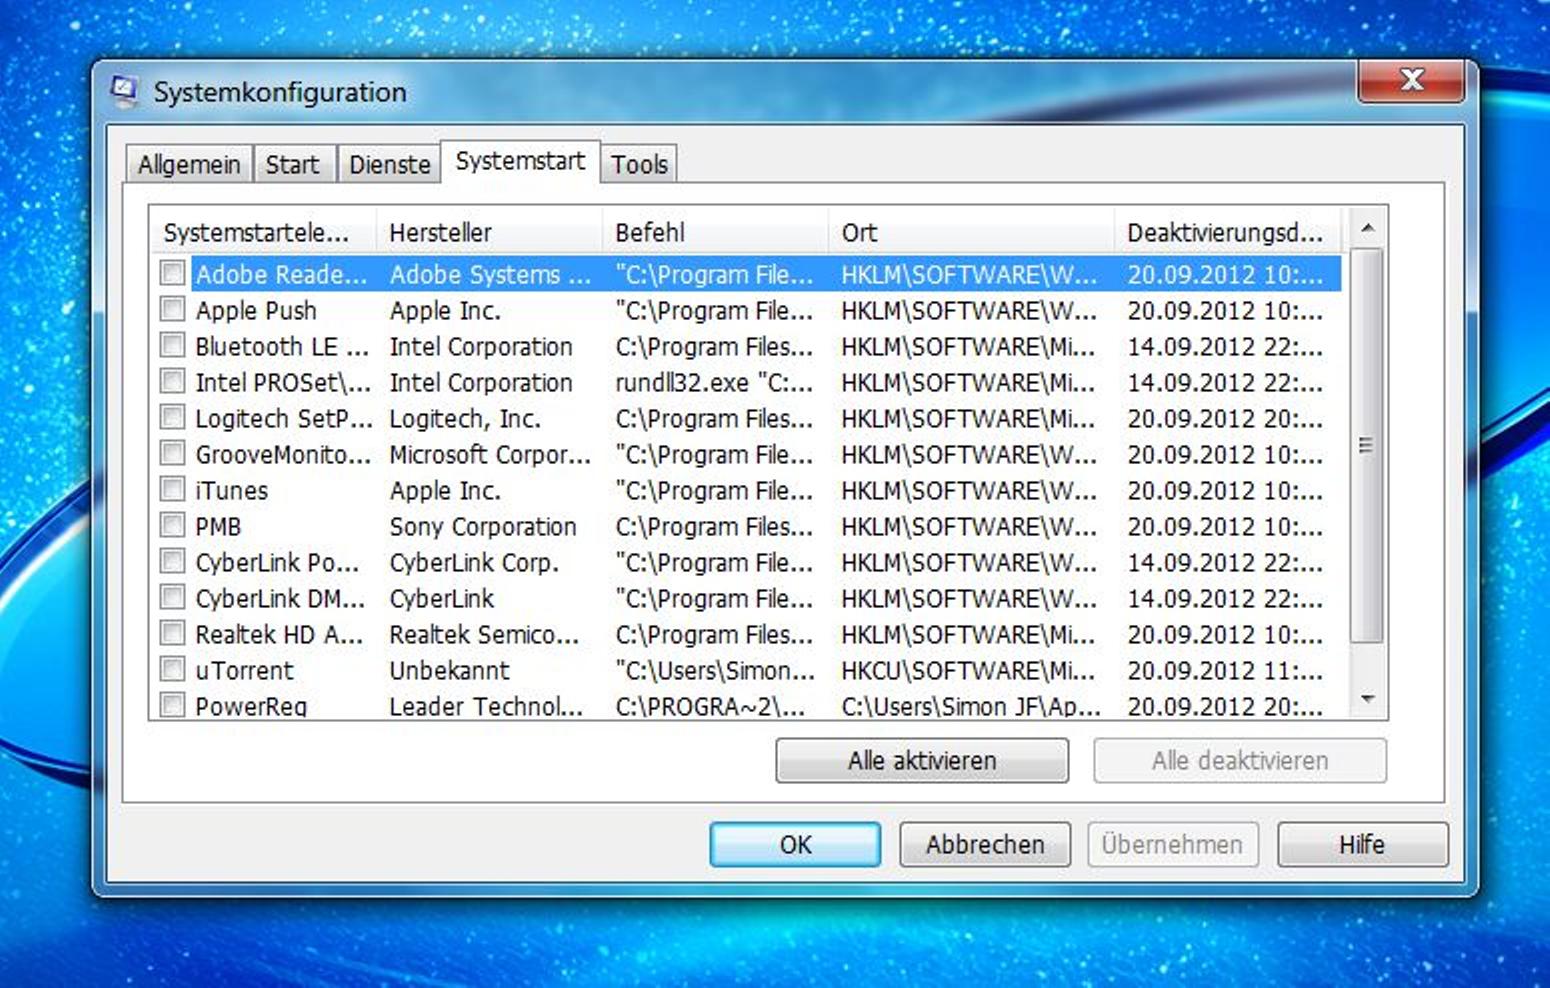Click the scrollbar up arrow
The image size is (1550, 988).
[x=1367, y=229]
